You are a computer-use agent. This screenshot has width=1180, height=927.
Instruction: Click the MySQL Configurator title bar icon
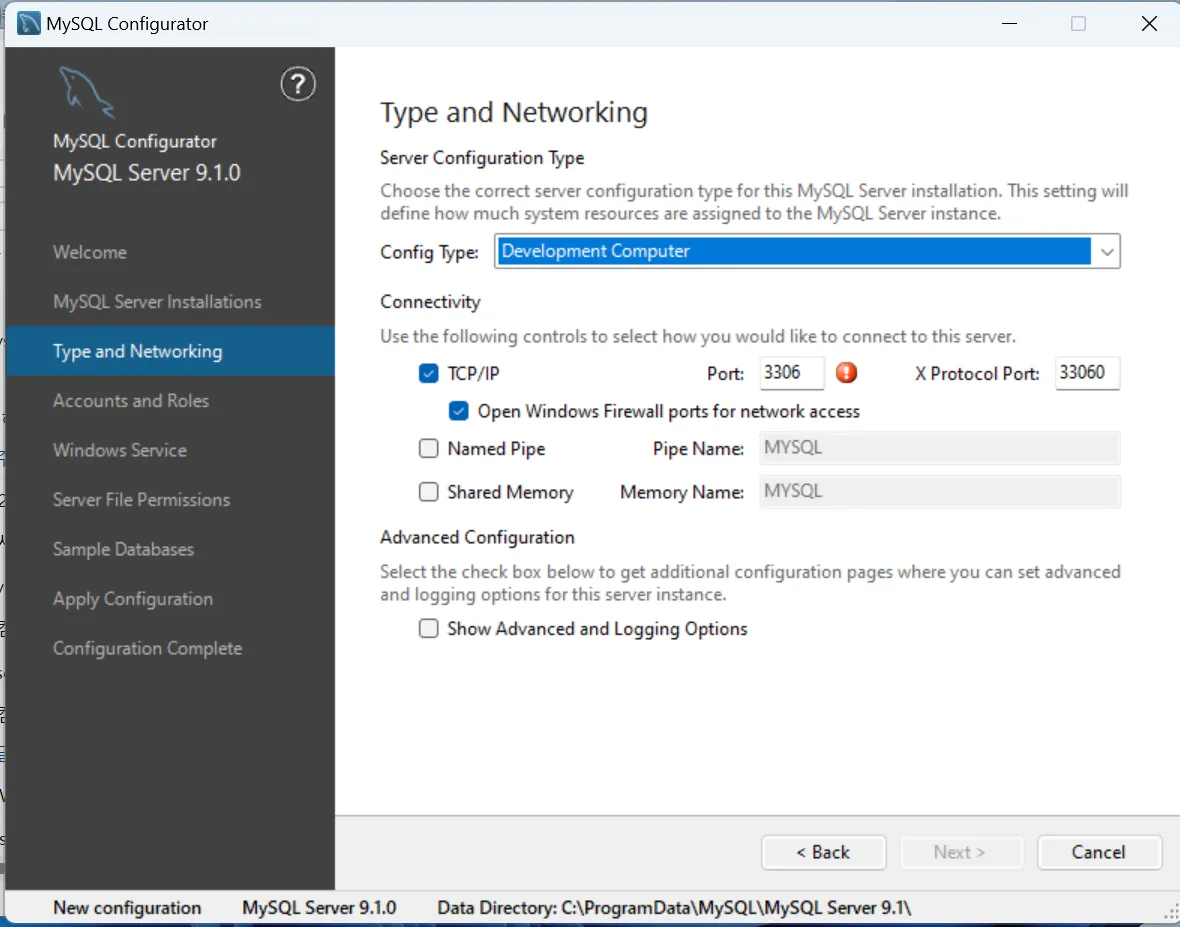pyautogui.click(x=29, y=23)
